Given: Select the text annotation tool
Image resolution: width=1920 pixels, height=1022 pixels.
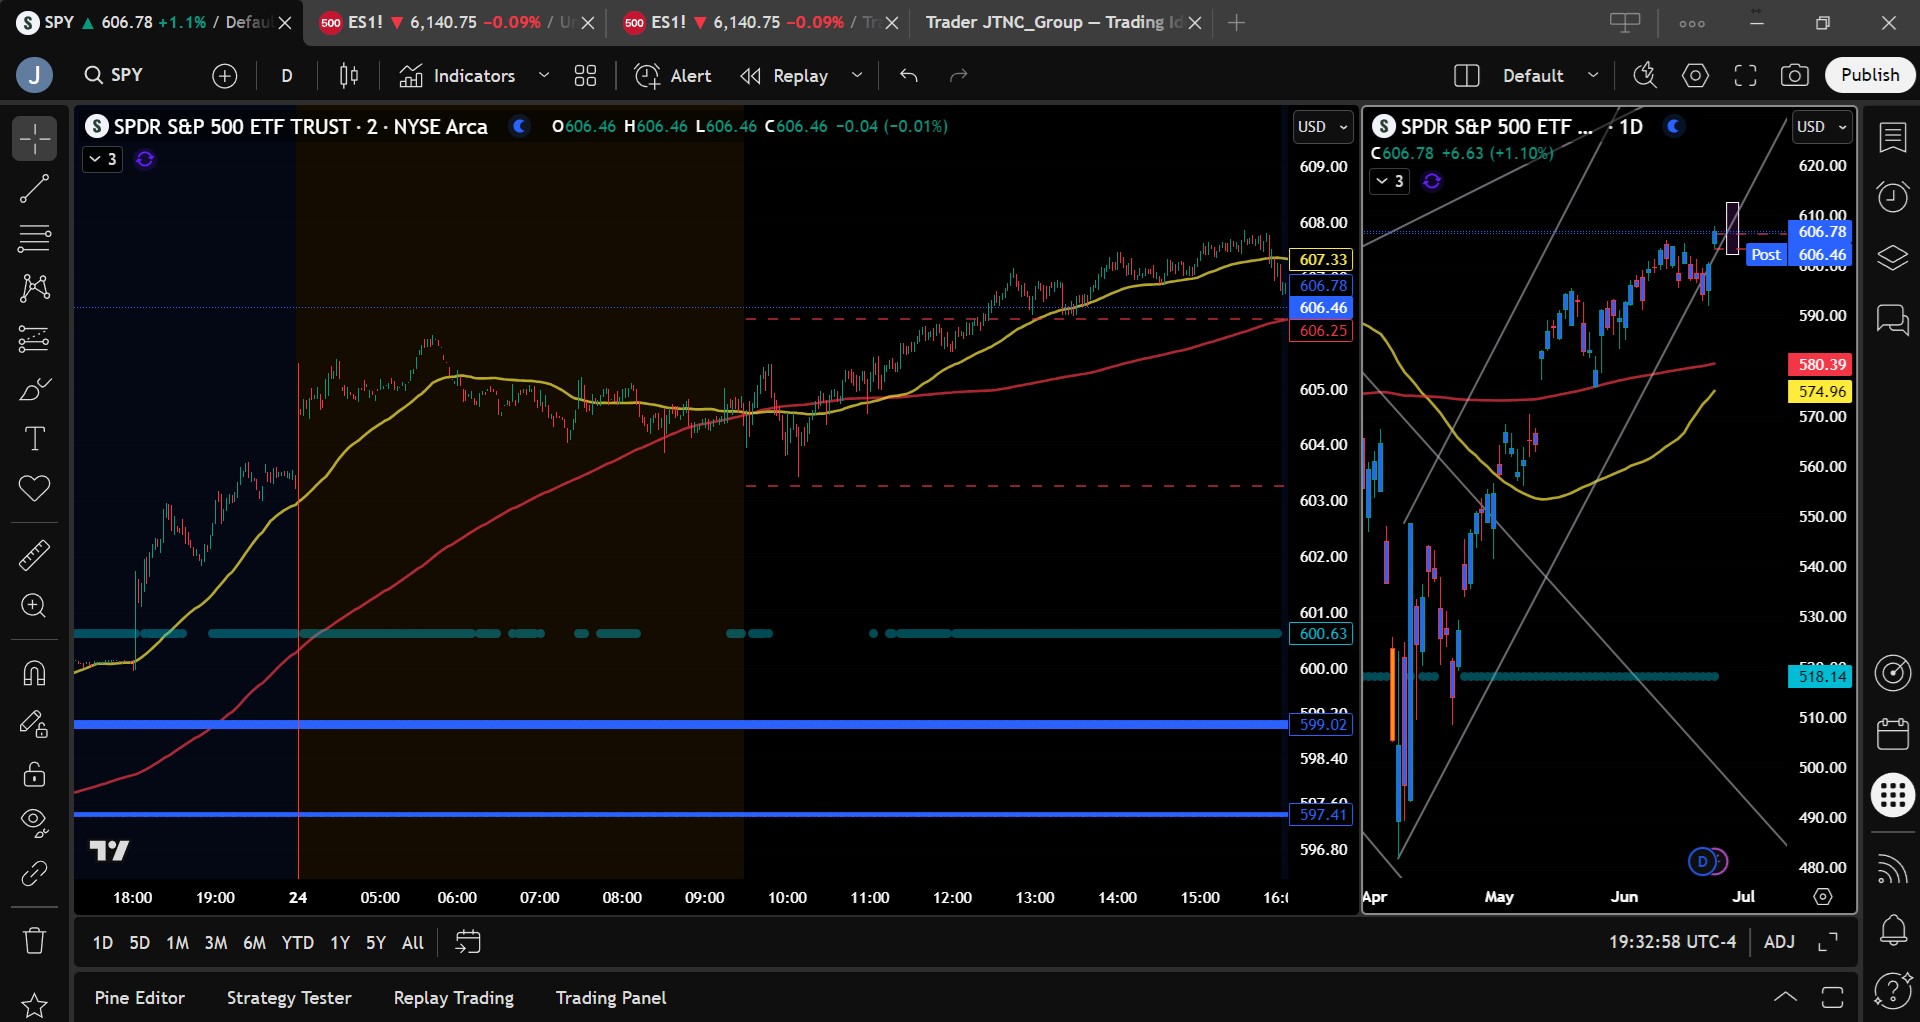Looking at the screenshot, I should coord(34,439).
